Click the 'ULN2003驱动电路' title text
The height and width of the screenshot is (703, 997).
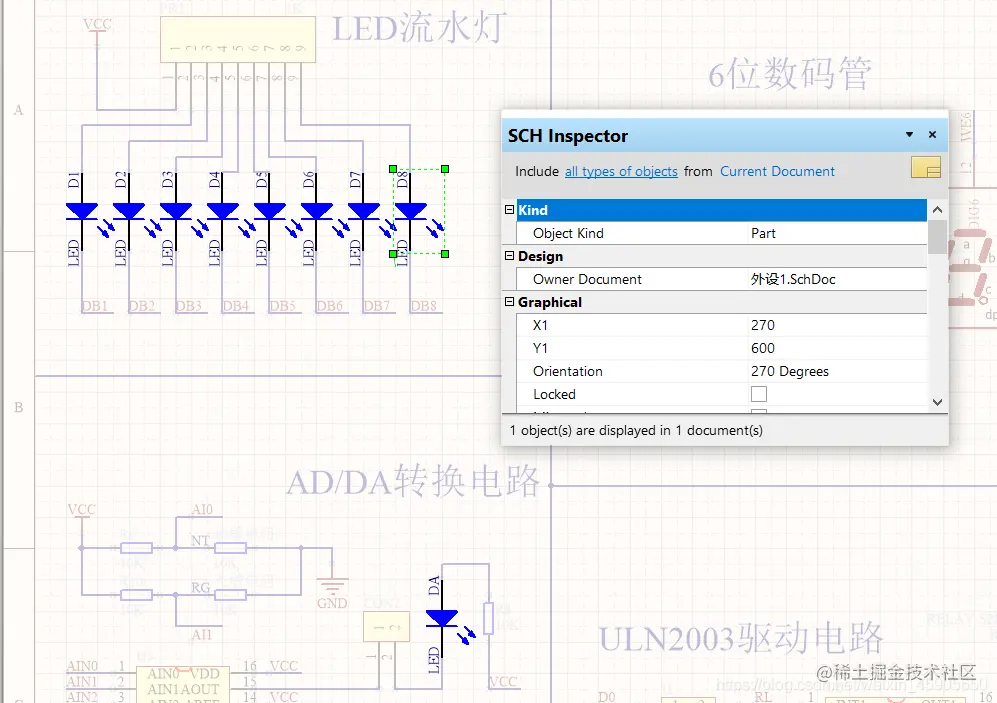(741, 638)
